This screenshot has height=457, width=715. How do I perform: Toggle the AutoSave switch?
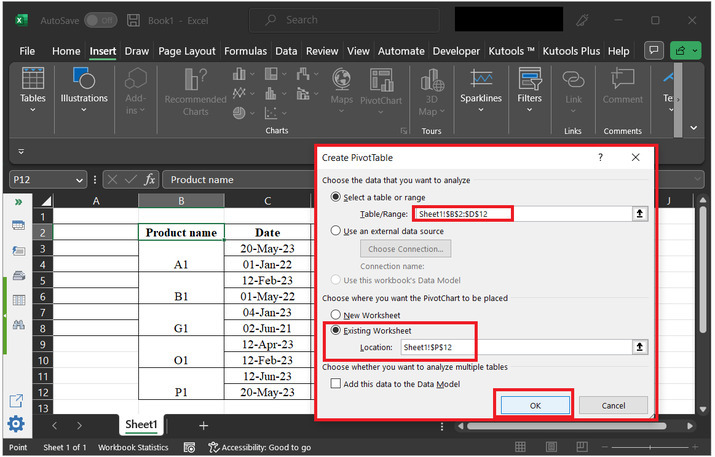tap(98, 20)
